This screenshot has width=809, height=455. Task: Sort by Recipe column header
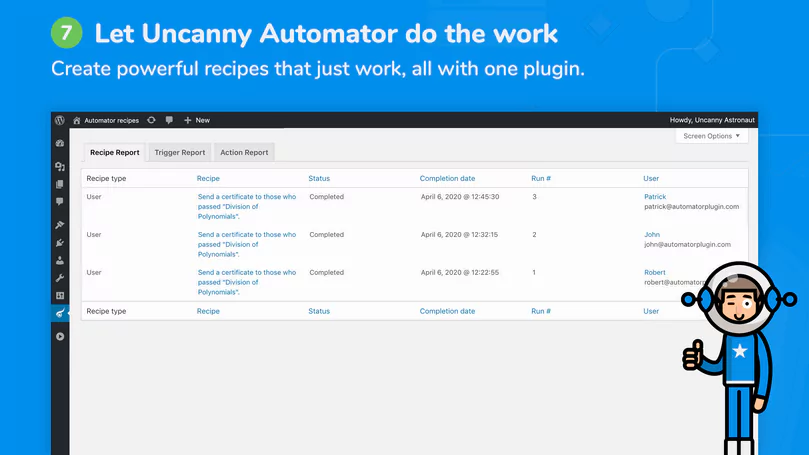click(208, 178)
